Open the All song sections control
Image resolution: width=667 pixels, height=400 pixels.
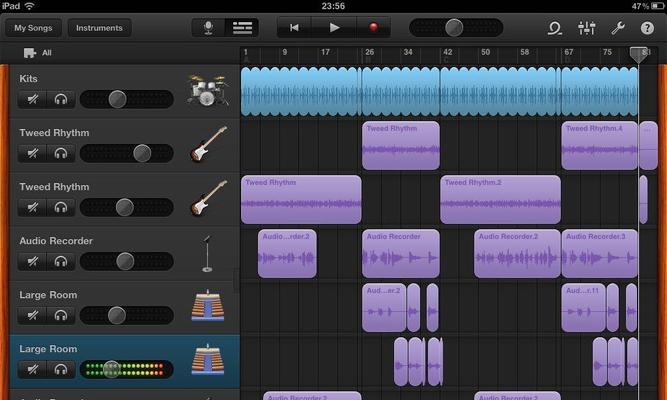tap(37, 53)
